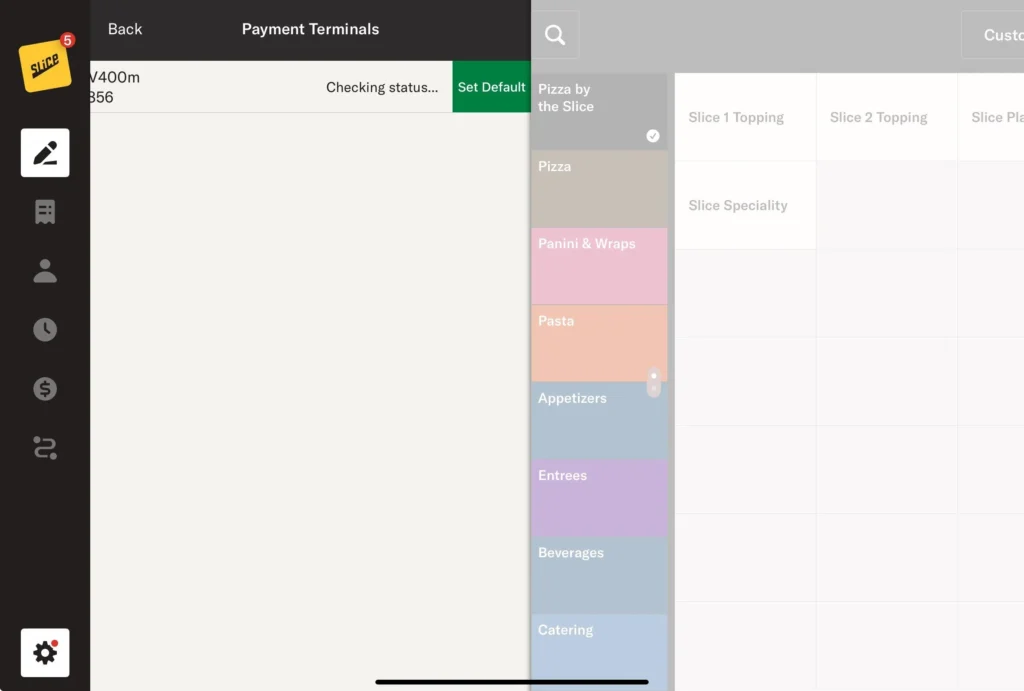Add Slice Speciality item
Viewport: 1024px width, 691px height.
pyautogui.click(x=745, y=205)
